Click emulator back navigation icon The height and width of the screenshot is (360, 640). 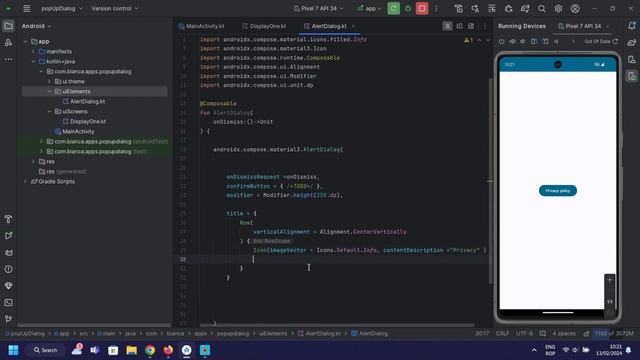pyautogui.click(x=556, y=41)
